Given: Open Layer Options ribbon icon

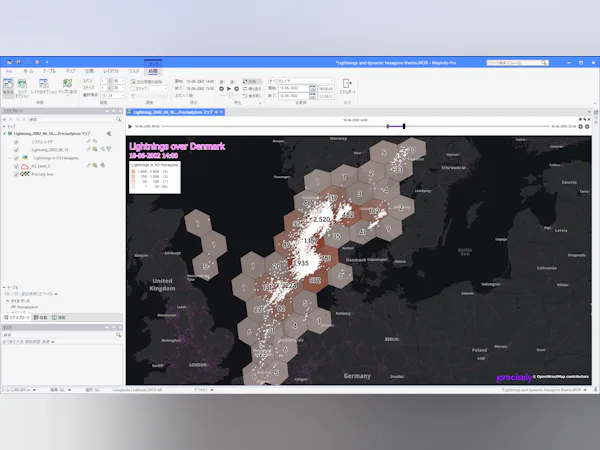Looking at the screenshot, I should pyautogui.click(x=44, y=86).
